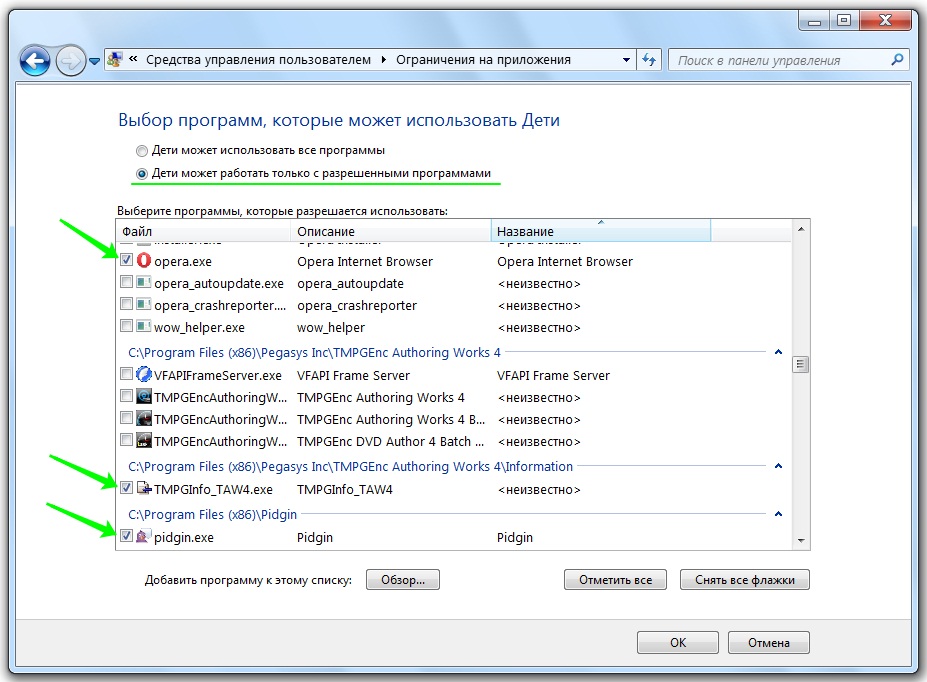
Task: Select the opera.exe file name
Action: pos(183,261)
